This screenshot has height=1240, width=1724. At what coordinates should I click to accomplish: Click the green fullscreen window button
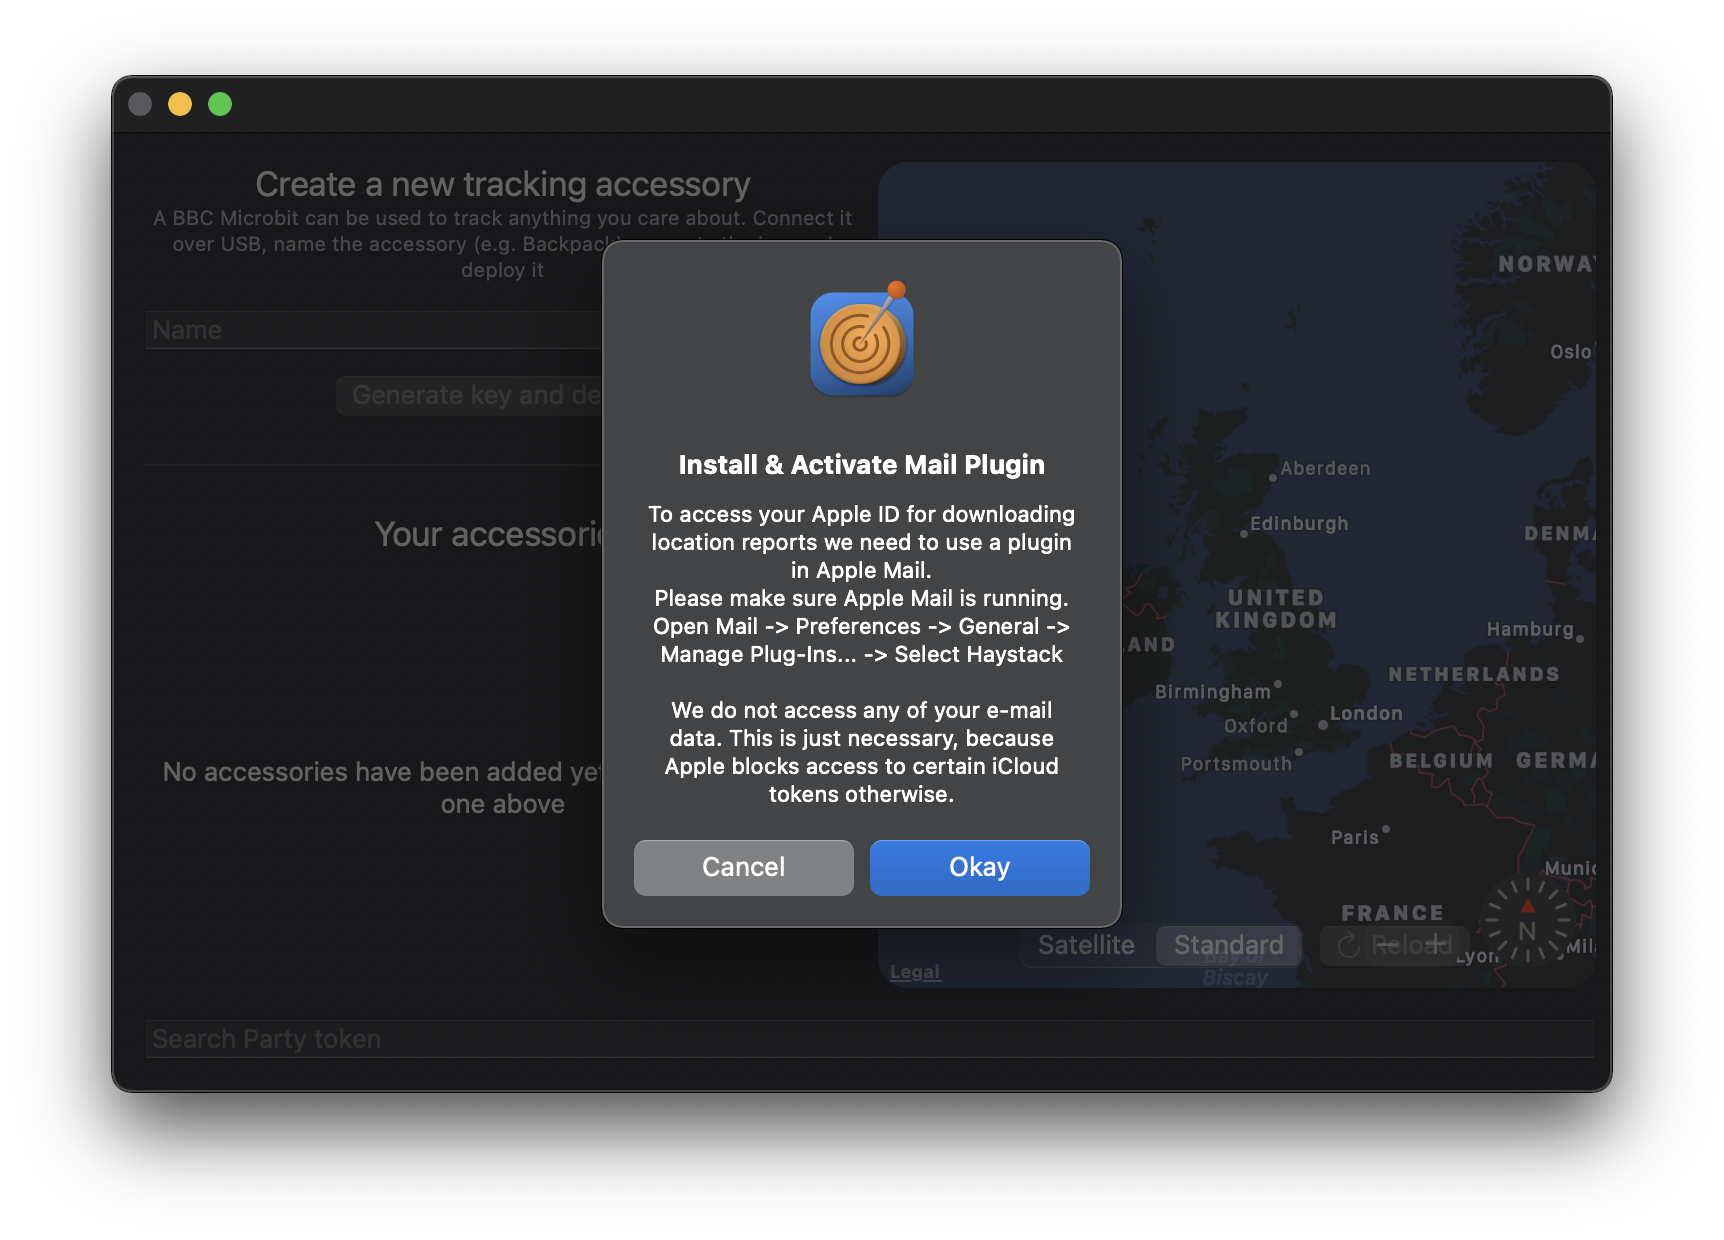[220, 104]
